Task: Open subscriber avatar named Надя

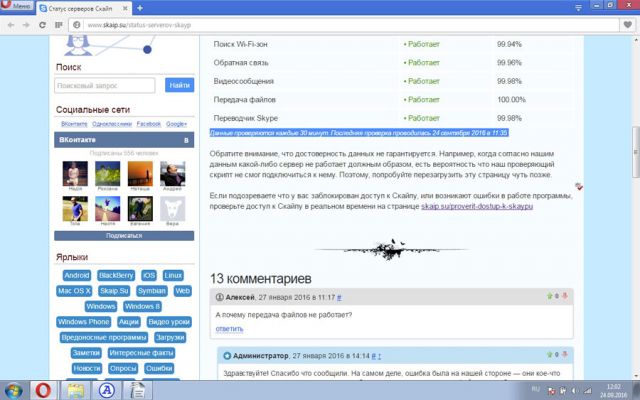Action: pyautogui.click(x=75, y=174)
